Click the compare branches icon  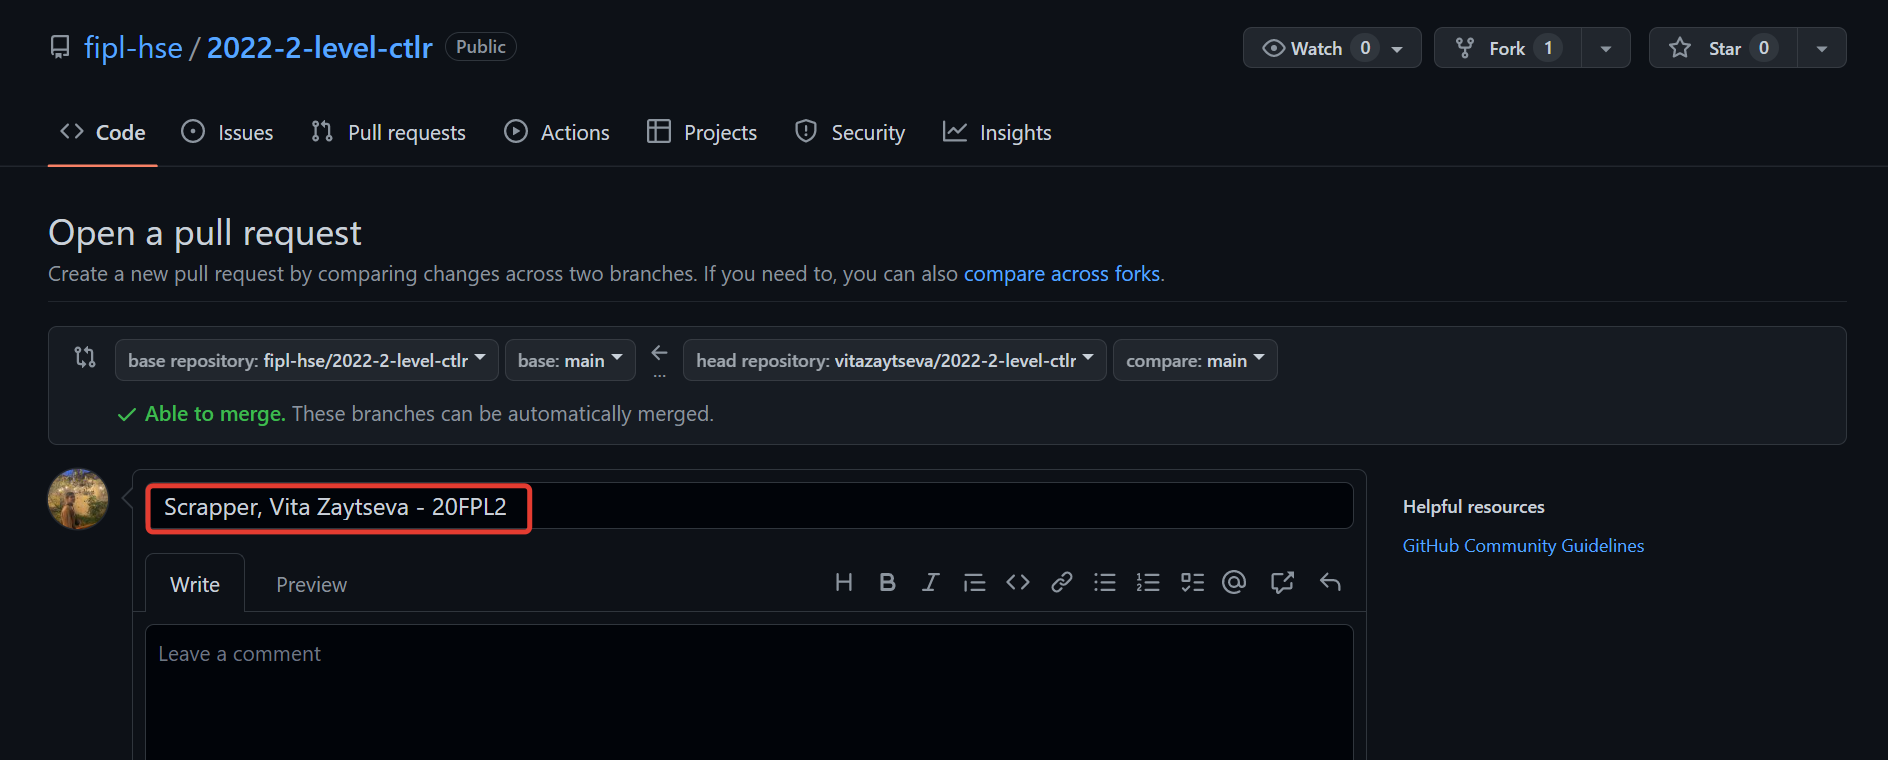[85, 357]
